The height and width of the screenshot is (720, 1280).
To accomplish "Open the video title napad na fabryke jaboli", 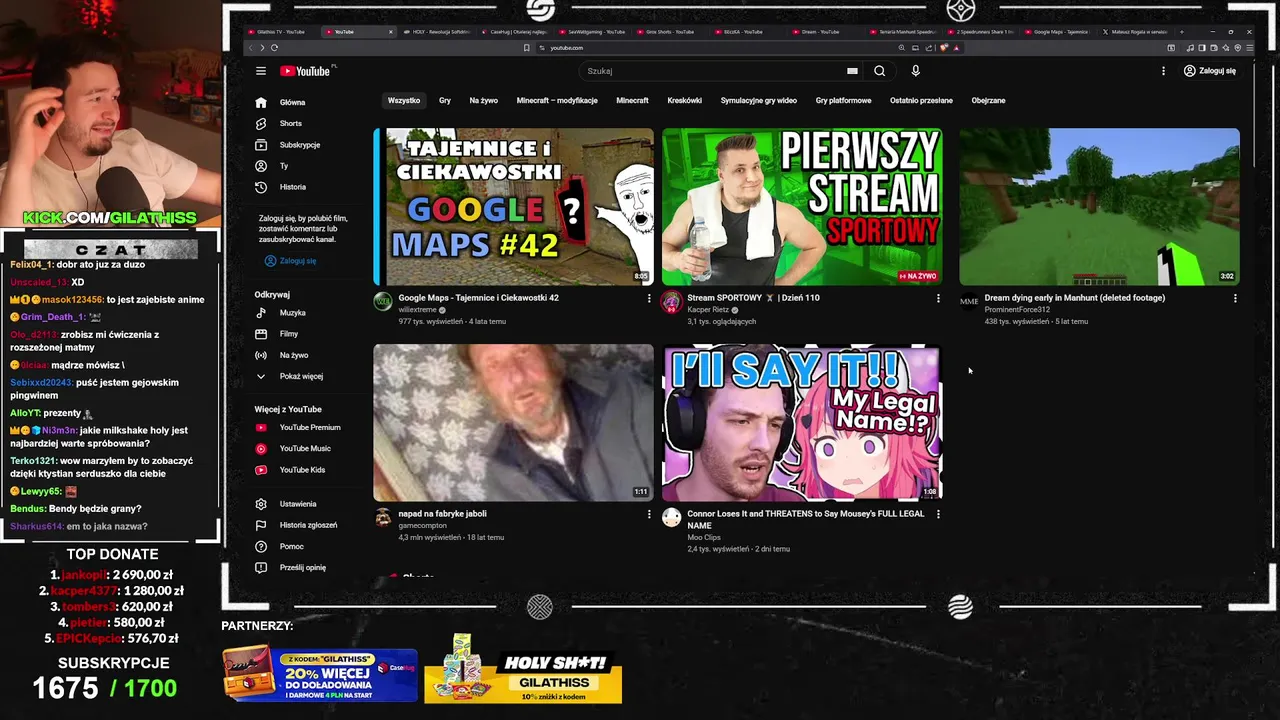I will click(442, 514).
